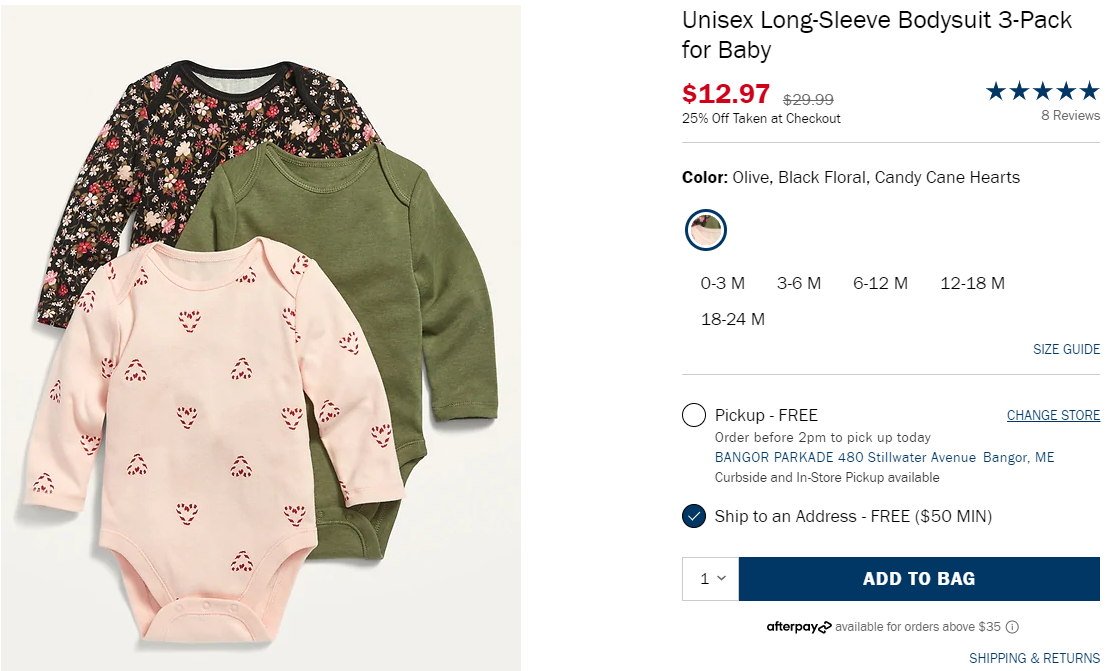This screenshot has height=671, width=1108.
Task: Open the quantity dropdown
Action: 711,578
